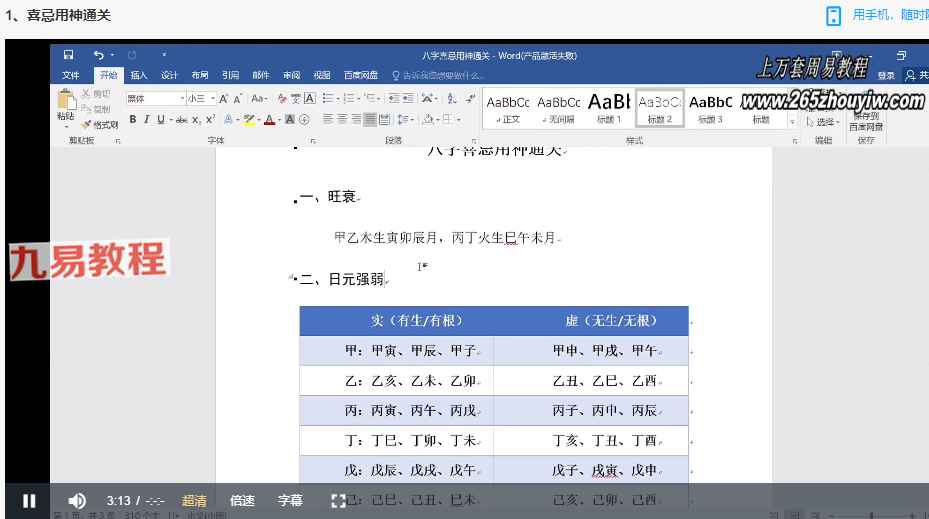This screenshot has width=929, height=519.
Task: Select the 标题 1 heading style
Action: click(609, 108)
